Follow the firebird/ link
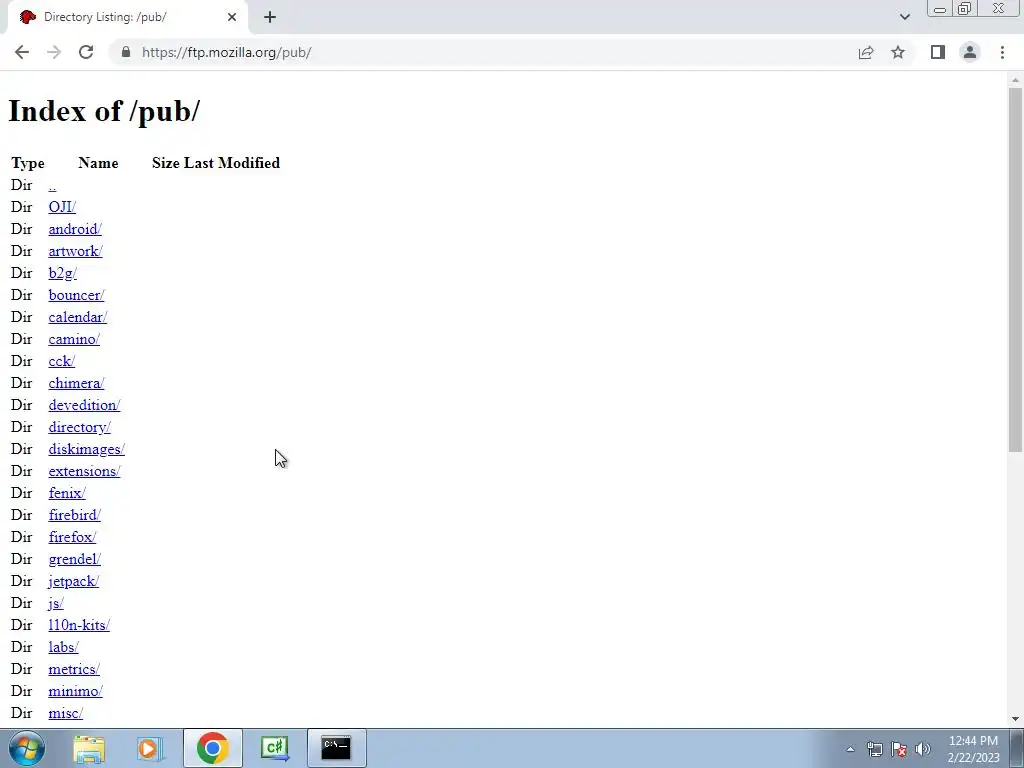 pos(74,515)
